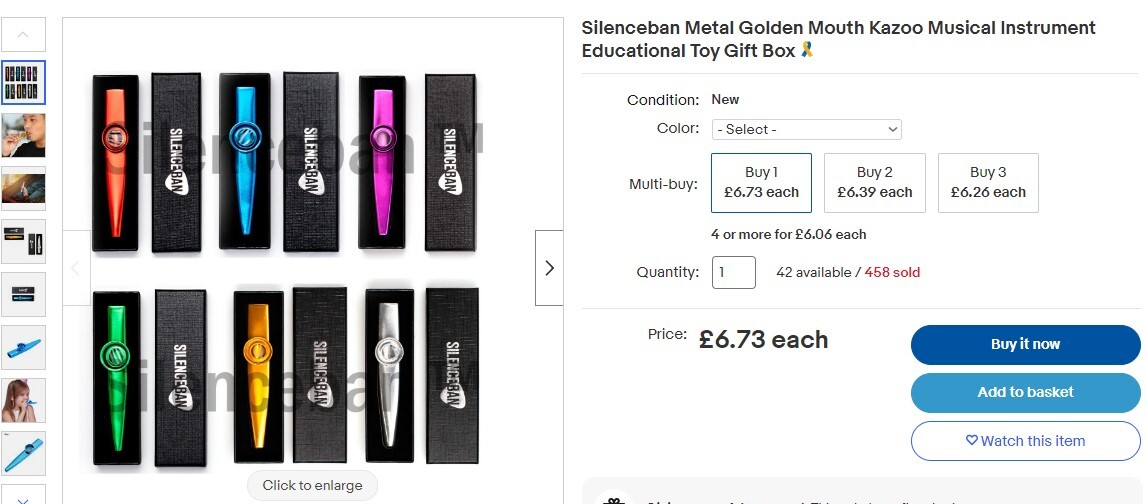Go to previous product image arrow
1146x504 pixels.
pyautogui.click(x=76, y=268)
